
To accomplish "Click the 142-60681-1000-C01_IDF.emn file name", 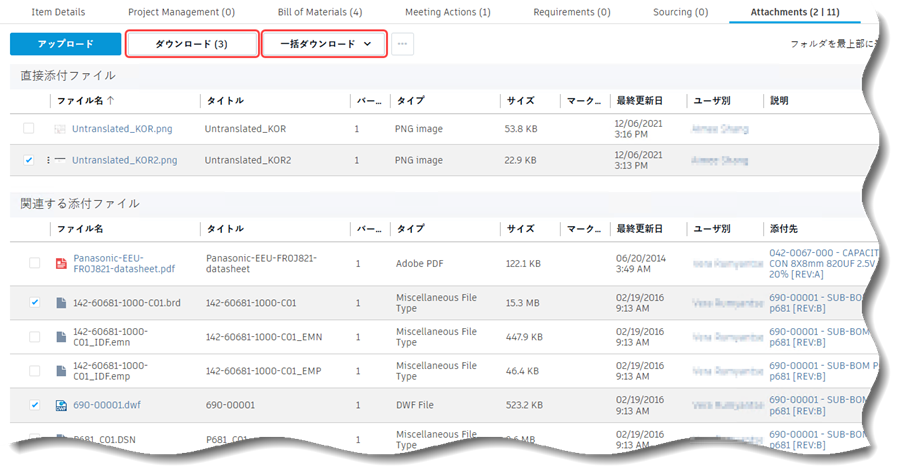I will 110,337.
